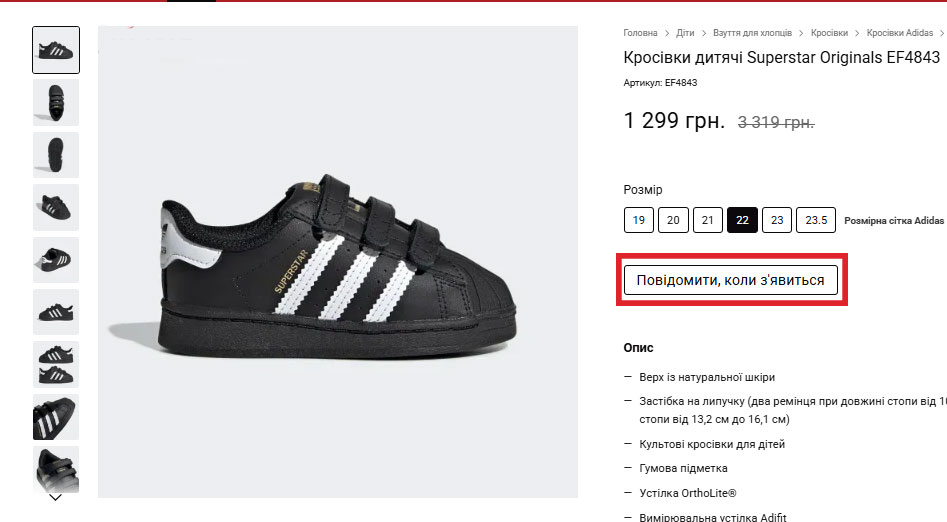This screenshot has height=522, width=947.
Task: Go to 'Кросівки Adidas' breadcrumb
Action: click(899, 33)
